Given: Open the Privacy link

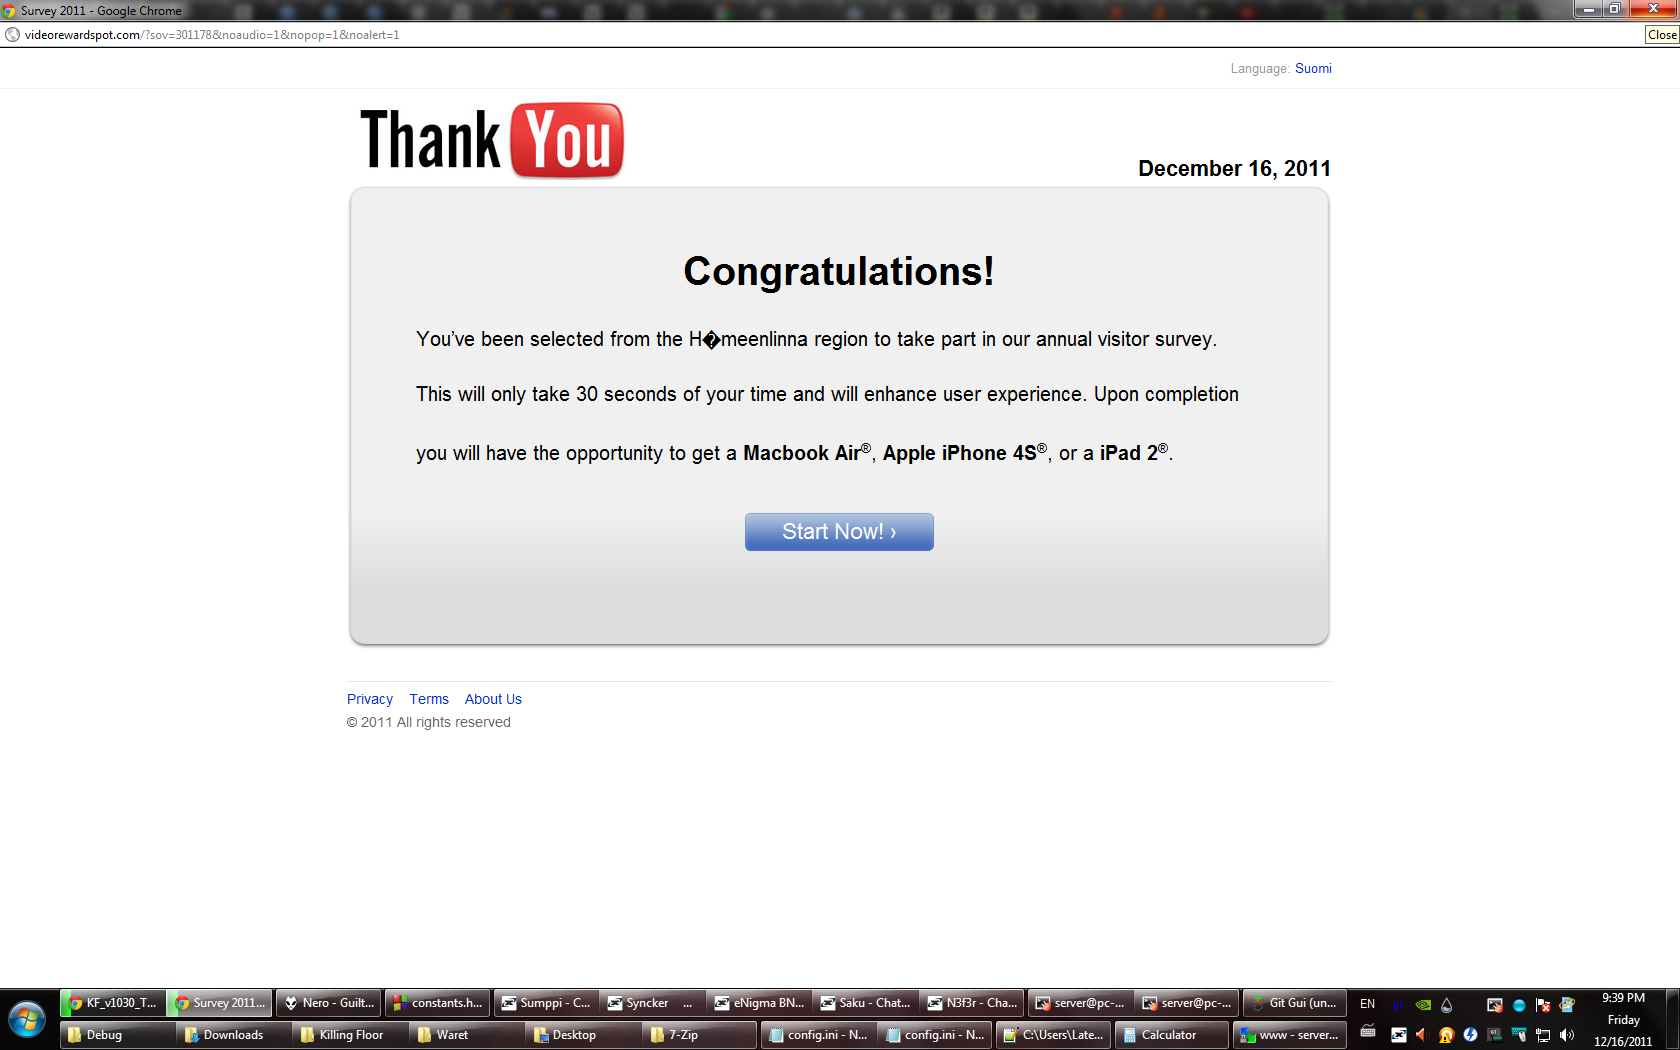Looking at the screenshot, I should click(370, 699).
